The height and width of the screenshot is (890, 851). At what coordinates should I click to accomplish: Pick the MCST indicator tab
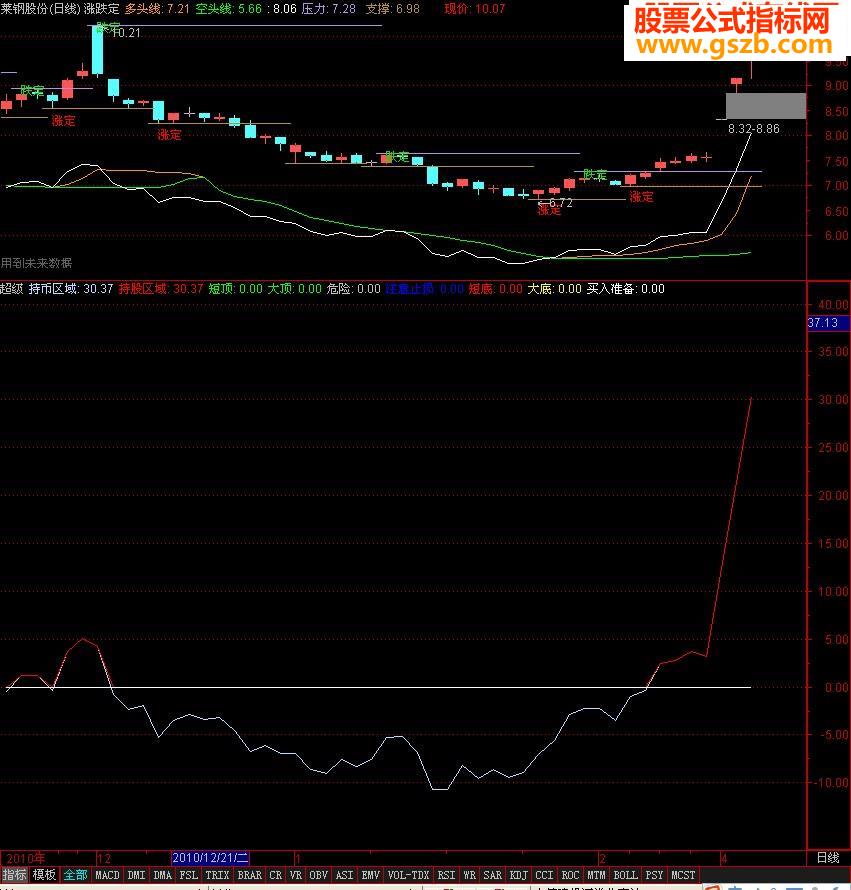click(683, 875)
